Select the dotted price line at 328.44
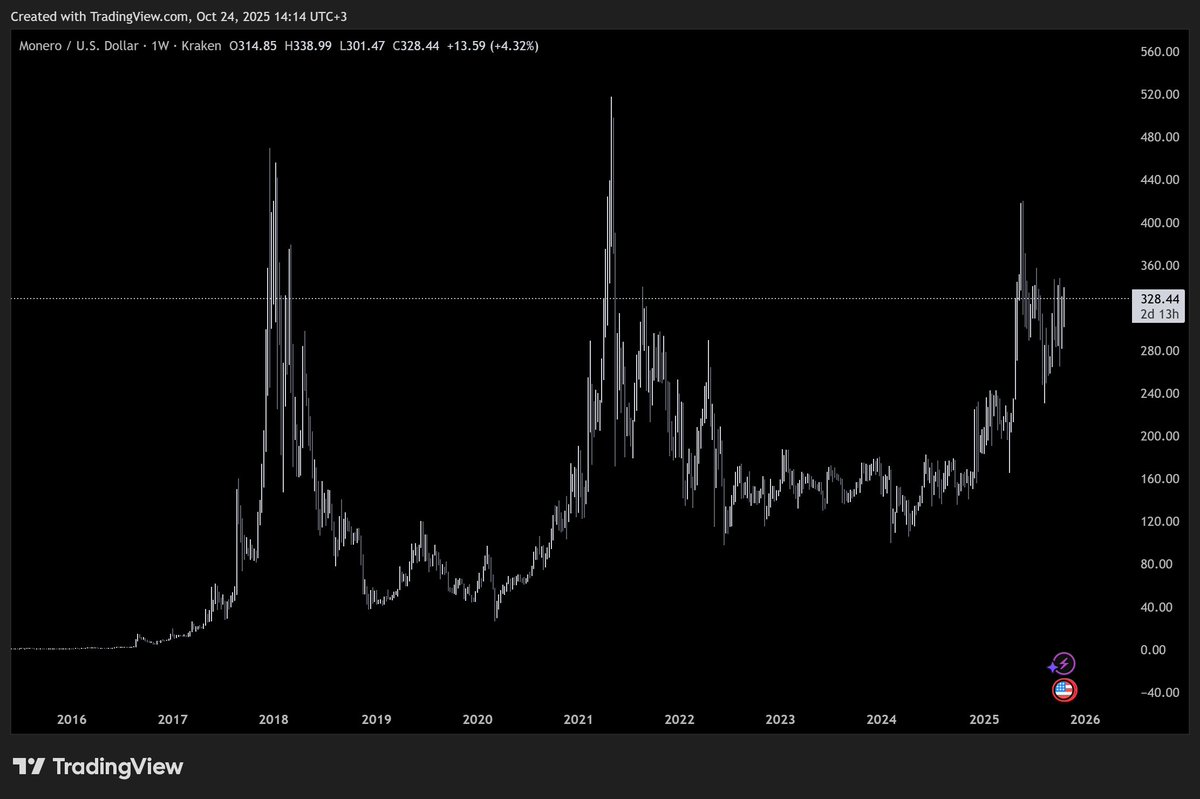 600,297
